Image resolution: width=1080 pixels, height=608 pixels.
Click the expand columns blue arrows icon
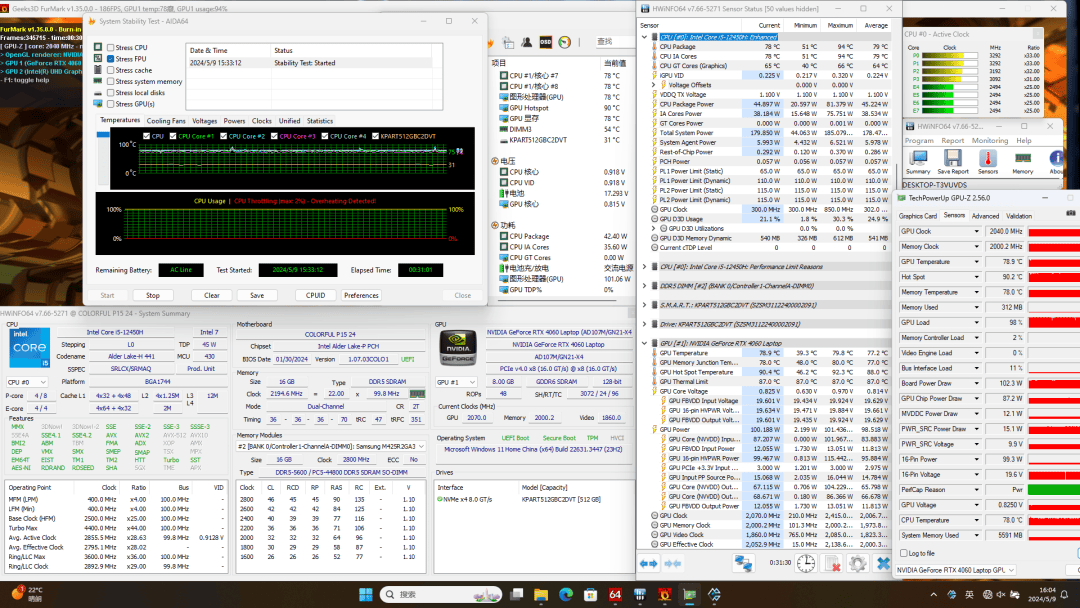click(649, 564)
